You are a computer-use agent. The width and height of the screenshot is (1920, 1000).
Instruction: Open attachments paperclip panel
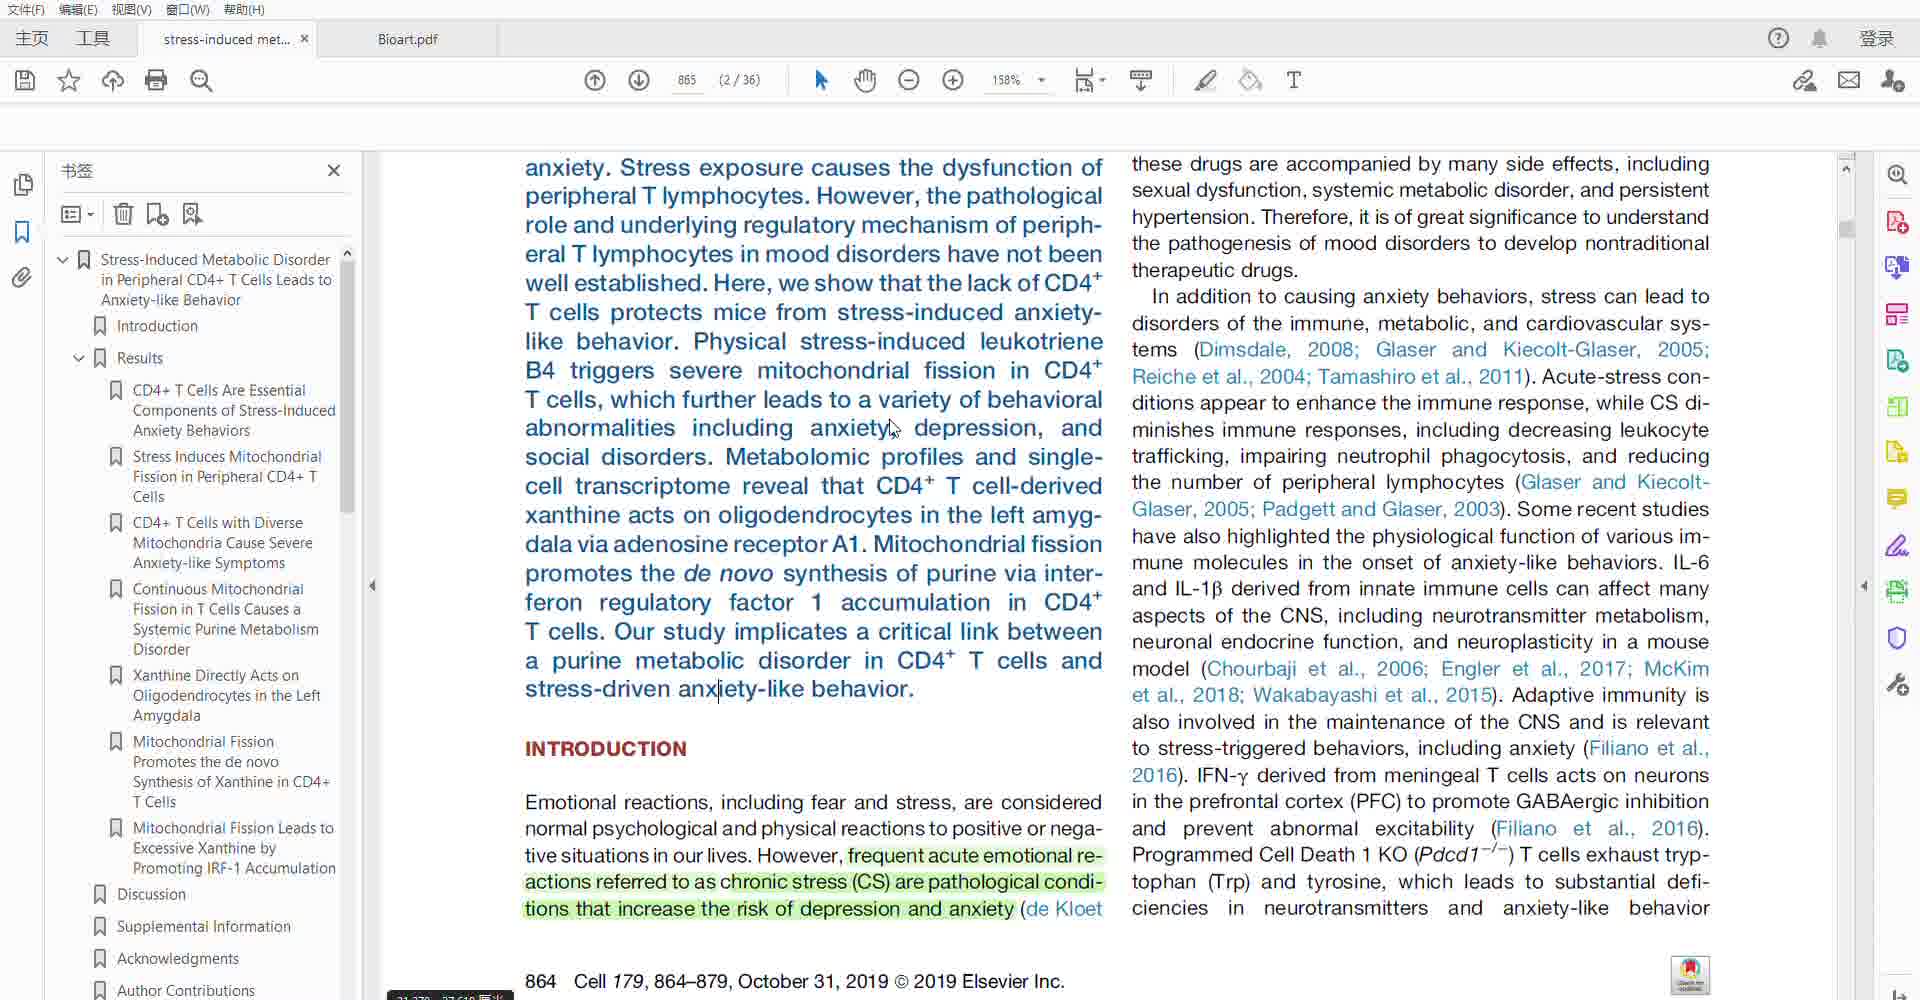point(22,278)
